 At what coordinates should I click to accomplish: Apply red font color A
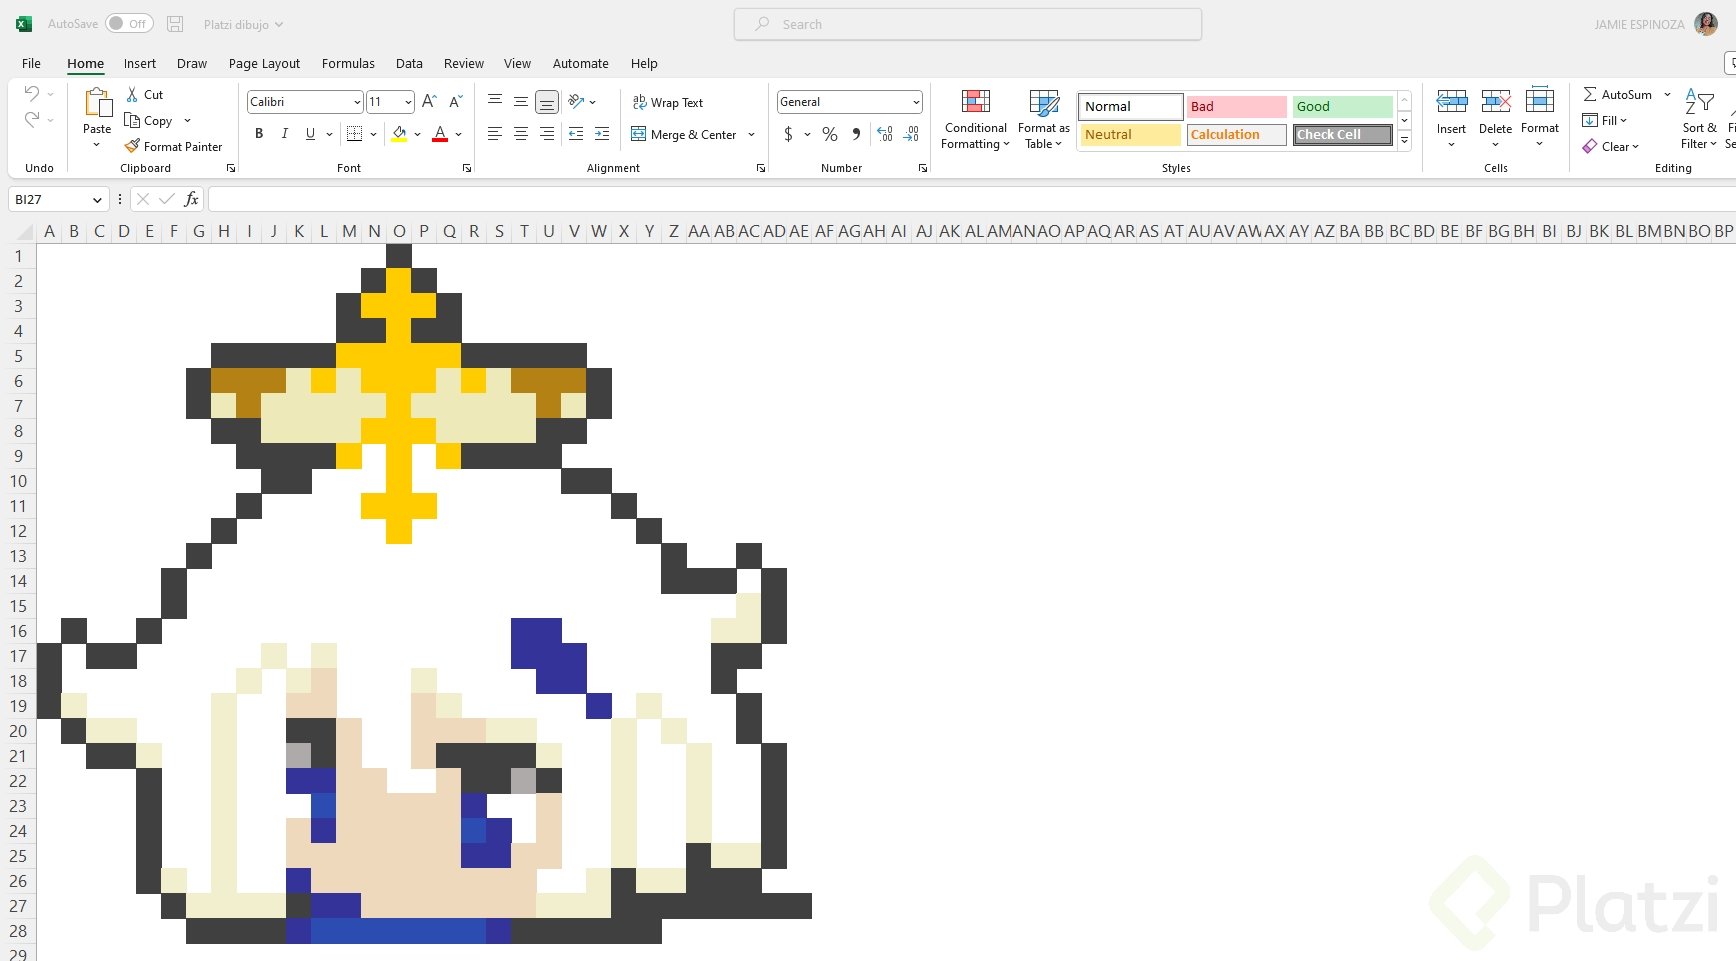(x=440, y=134)
